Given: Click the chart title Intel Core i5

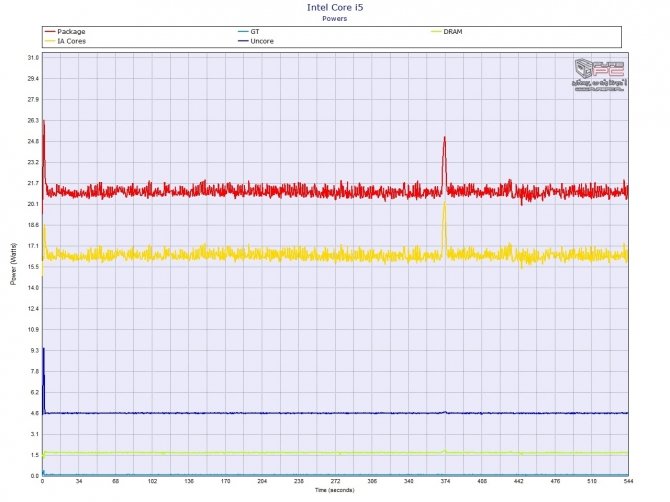Looking at the screenshot, I should (335, 7).
